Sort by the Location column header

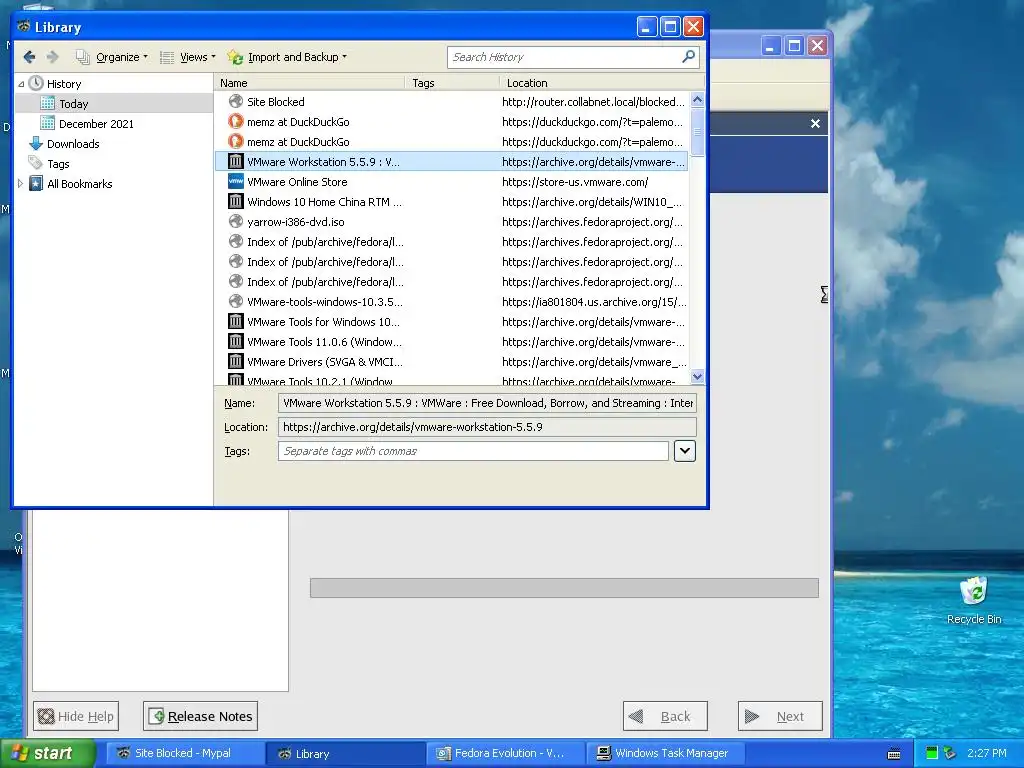(601, 83)
